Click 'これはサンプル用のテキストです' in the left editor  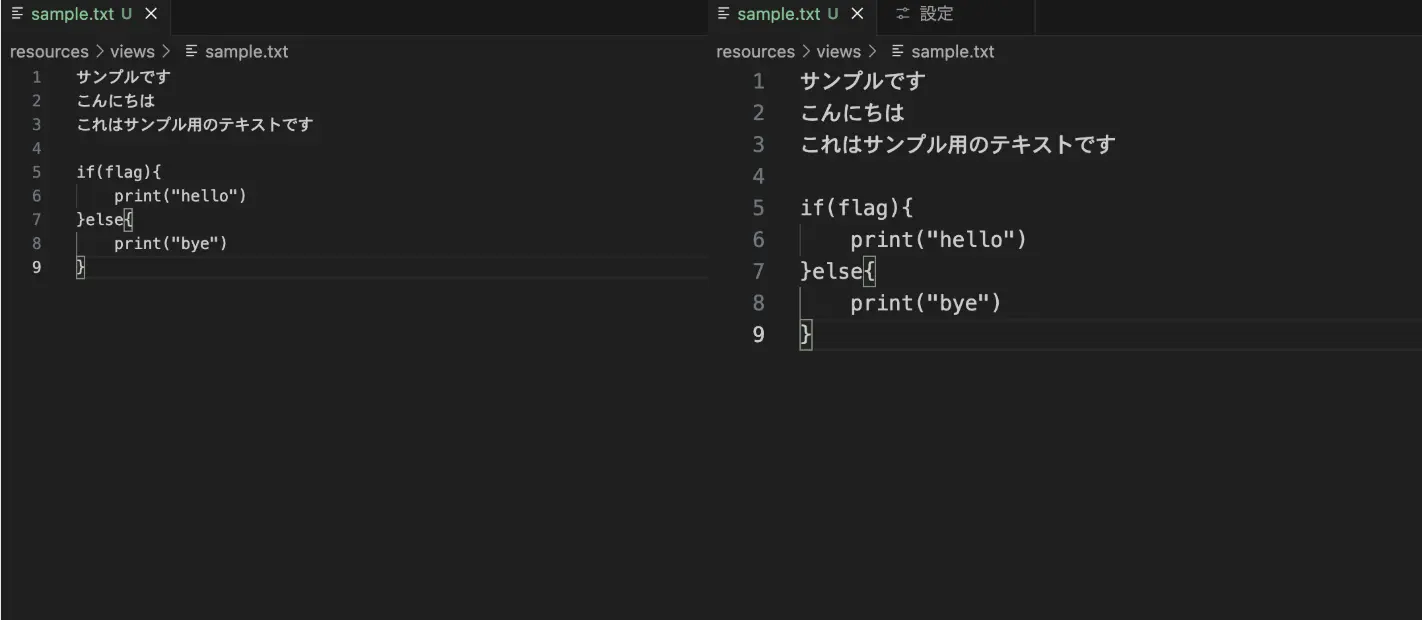pos(195,125)
